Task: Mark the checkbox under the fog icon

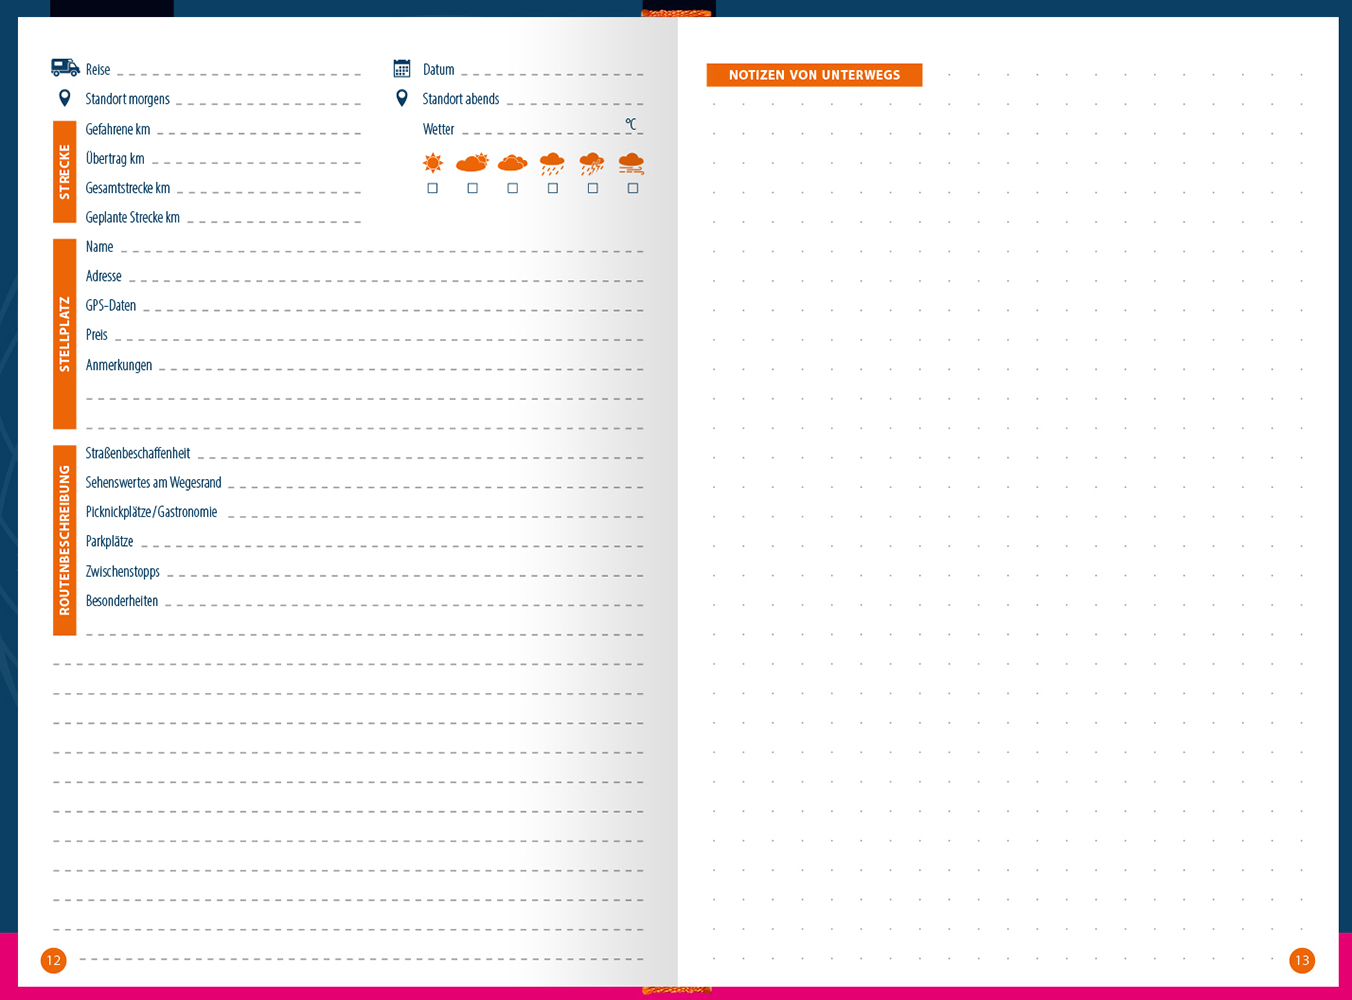Action: coord(633,188)
